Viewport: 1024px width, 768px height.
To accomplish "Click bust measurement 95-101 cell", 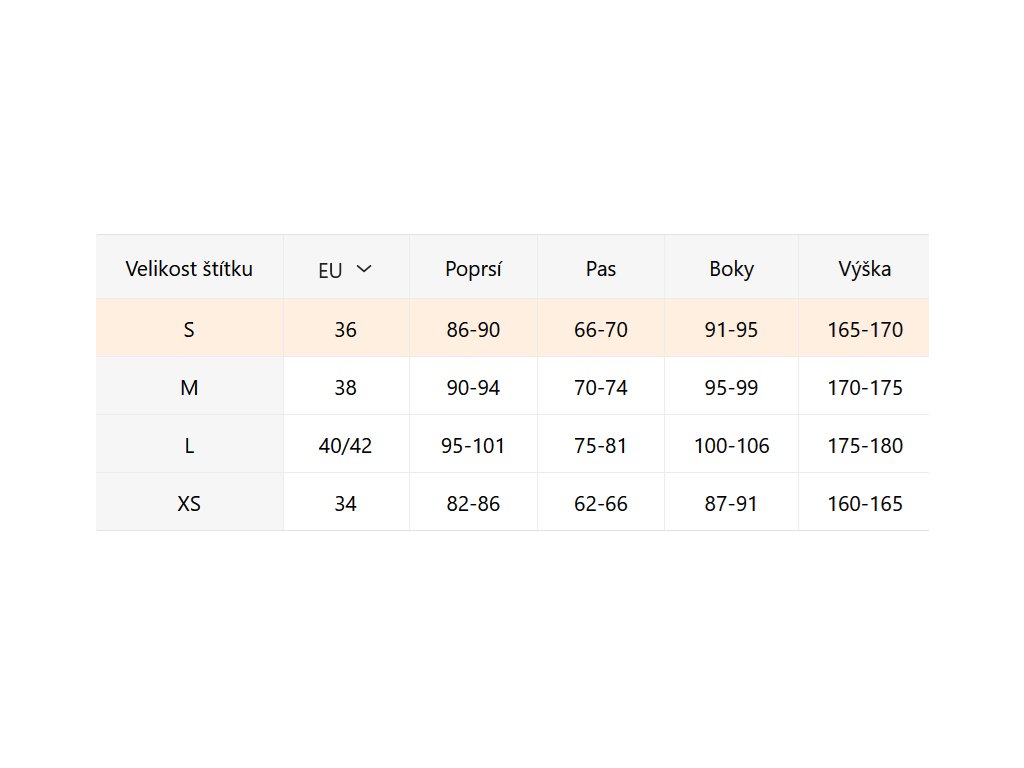I will click(473, 445).
